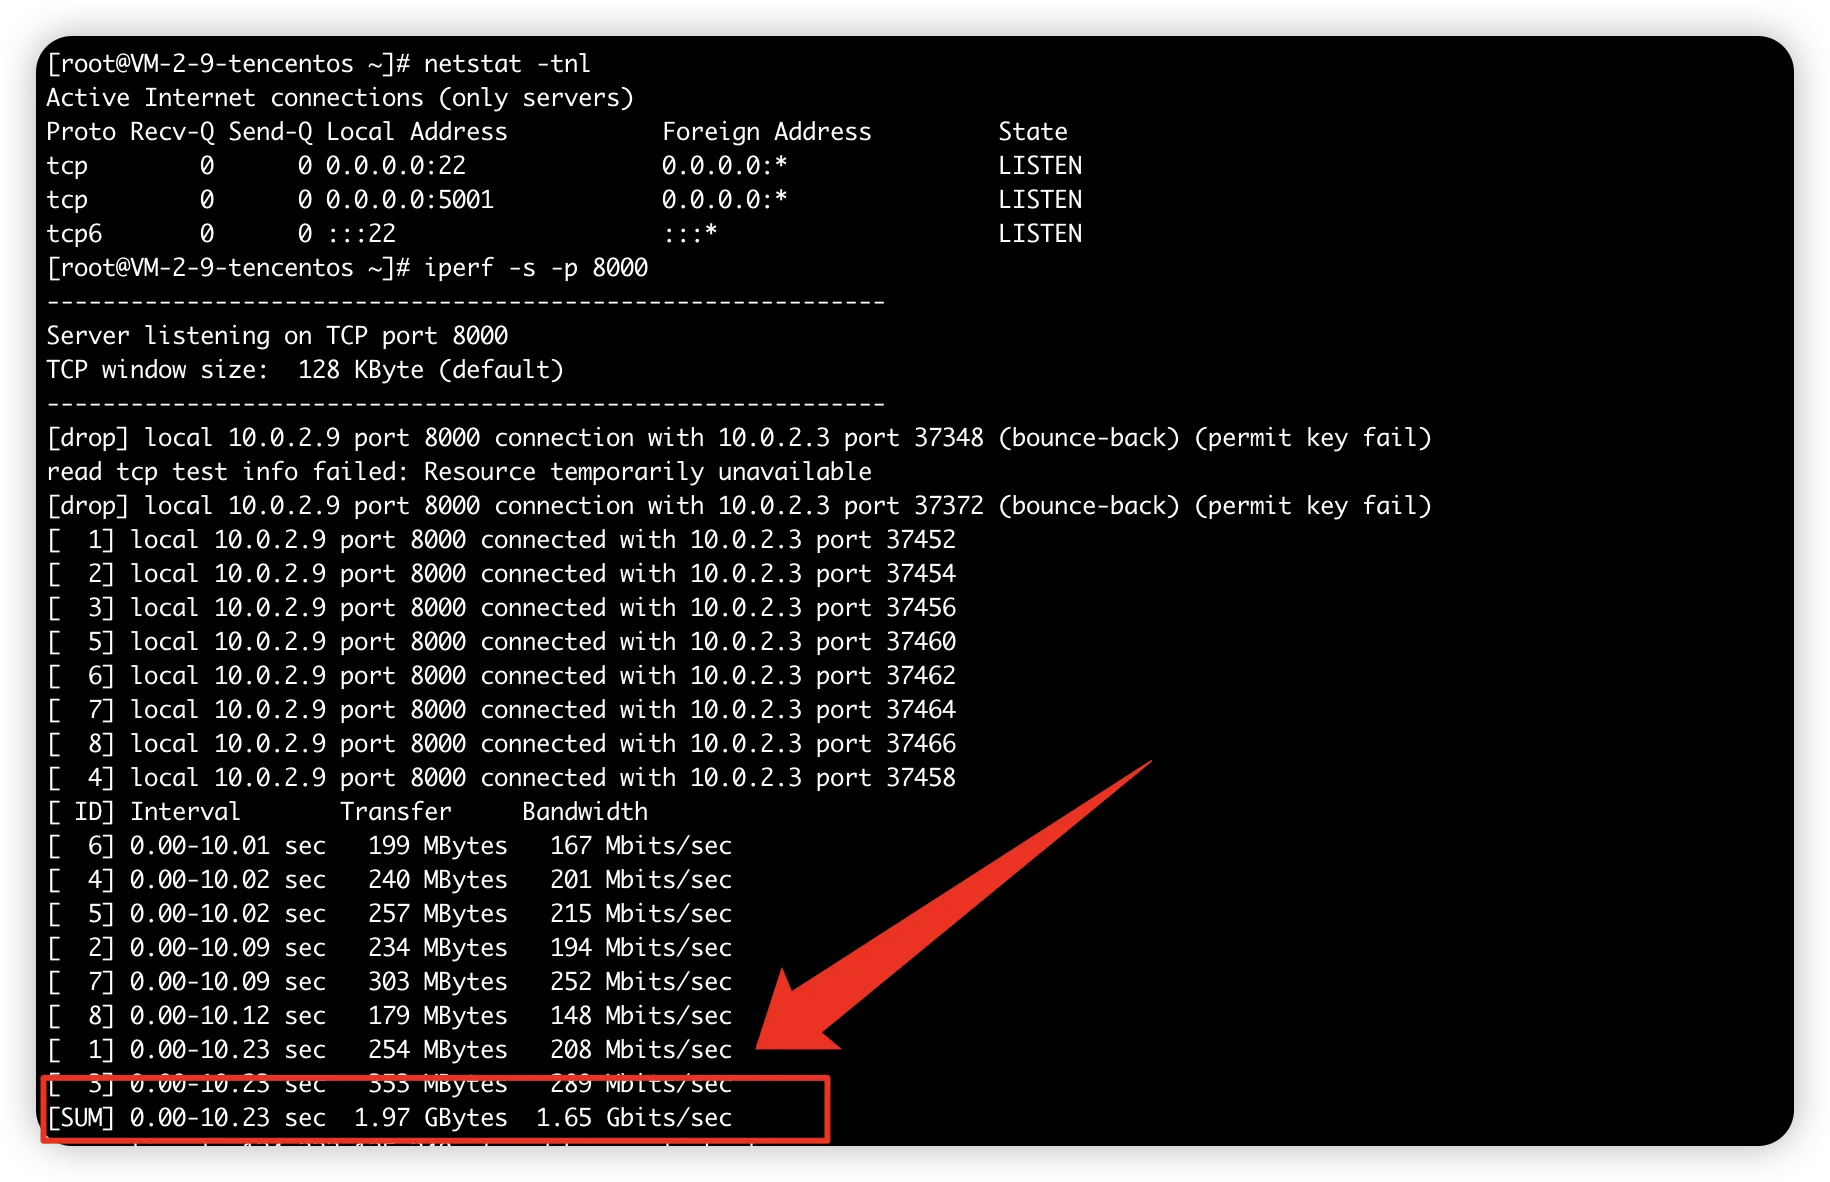Click connection line with port 37464
This screenshot has height=1182, width=1830.
tap(501, 710)
